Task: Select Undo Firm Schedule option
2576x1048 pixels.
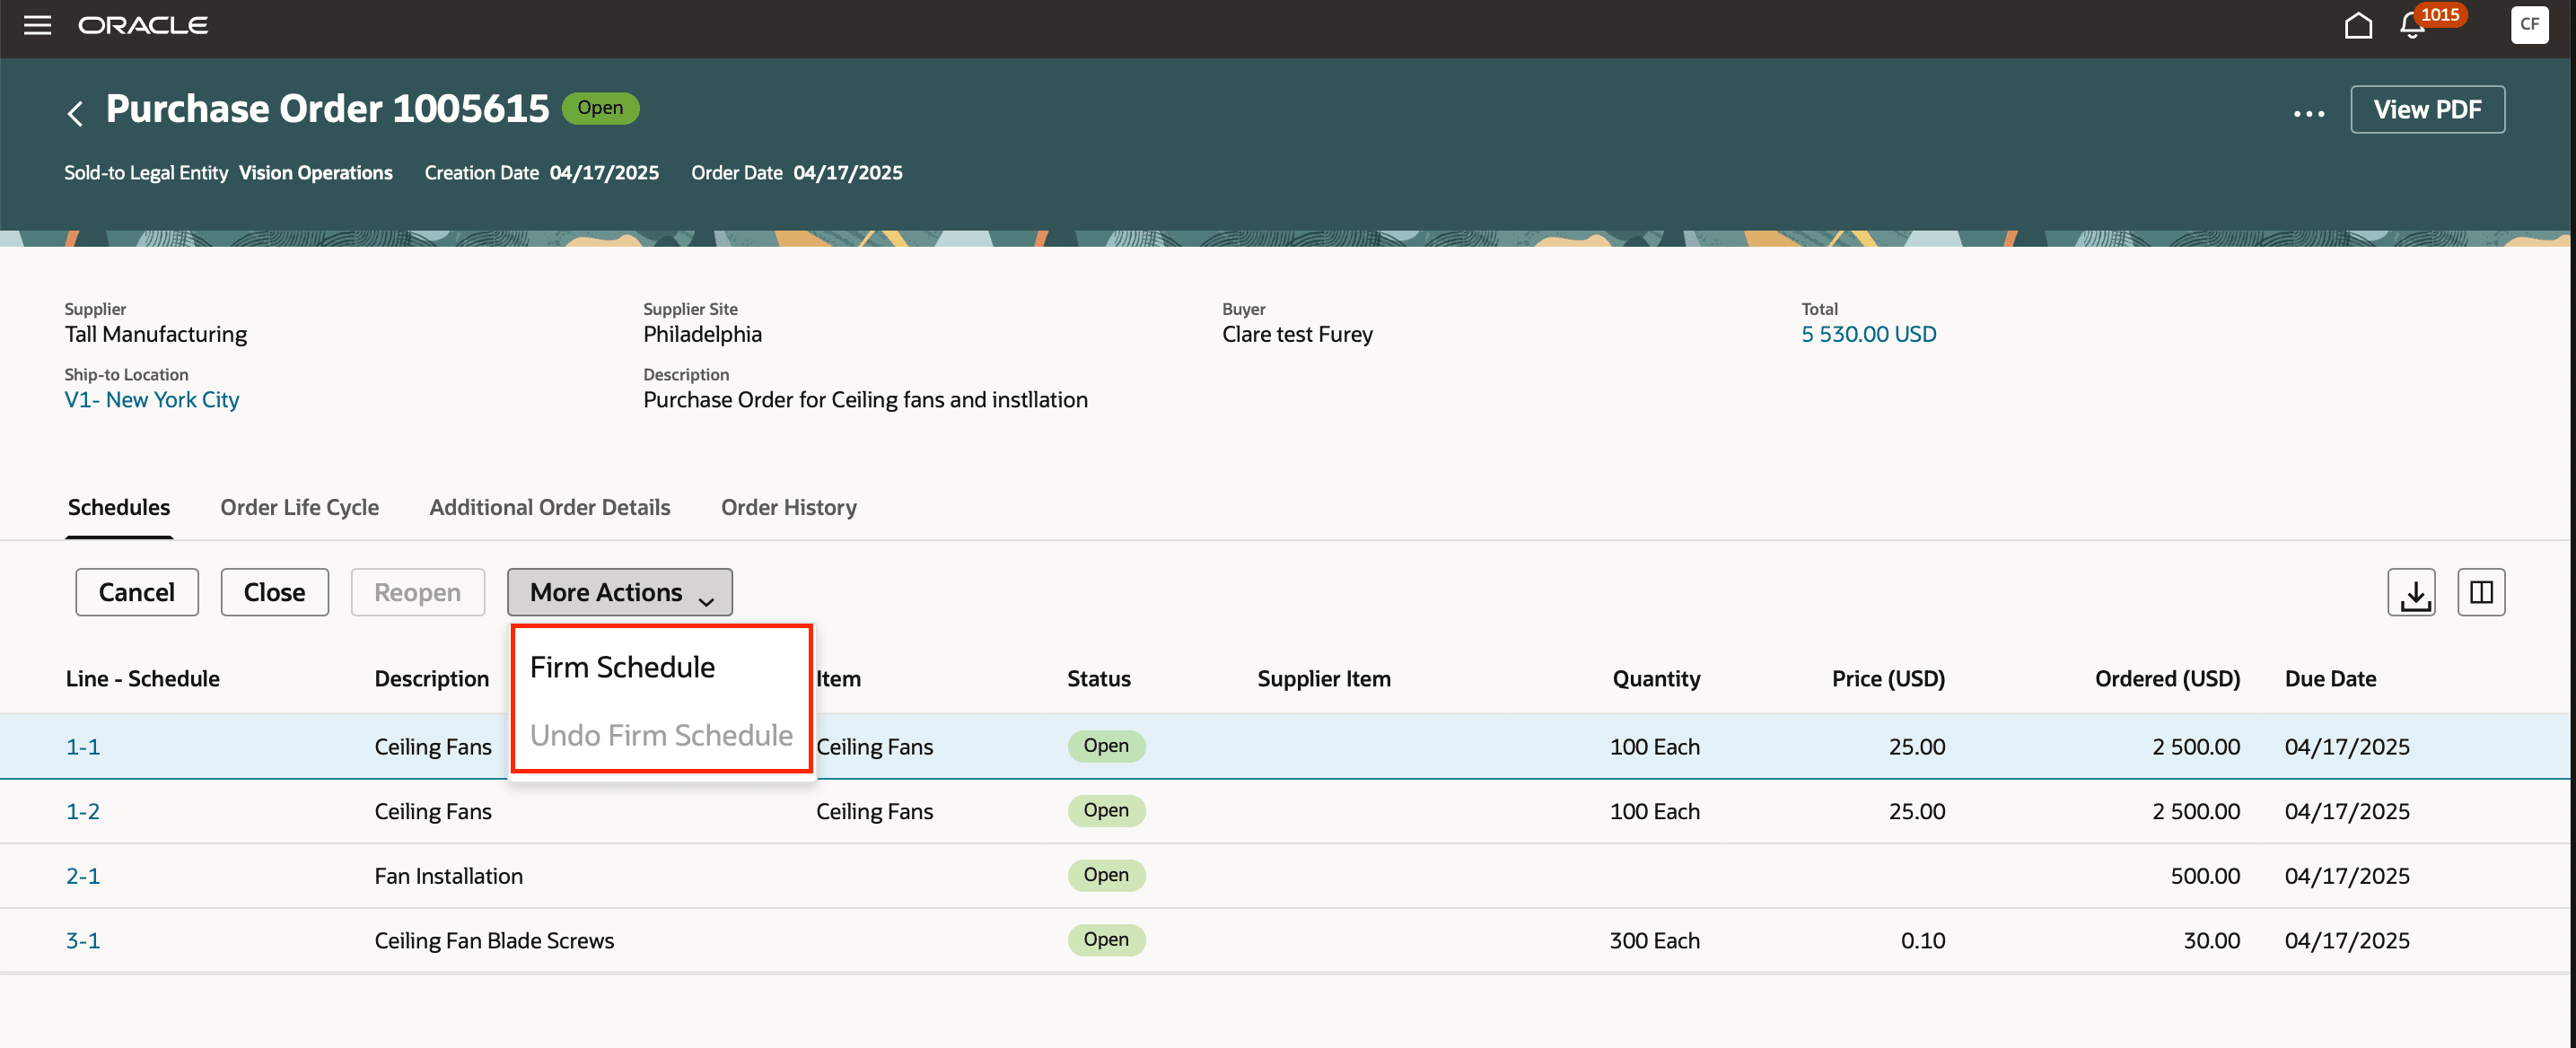Action: point(660,735)
